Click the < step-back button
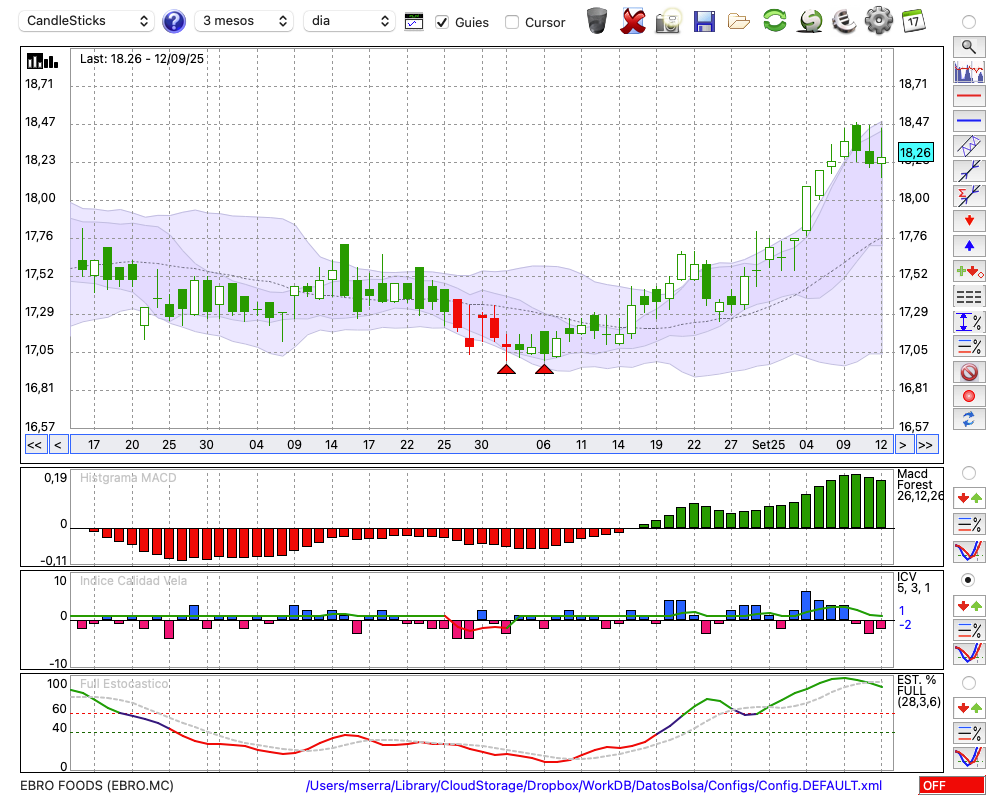 58,445
